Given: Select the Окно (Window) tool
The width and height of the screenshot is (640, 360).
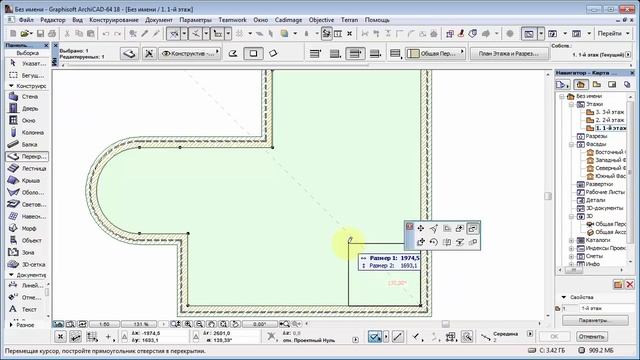Looking at the screenshot, I should 27,120.
